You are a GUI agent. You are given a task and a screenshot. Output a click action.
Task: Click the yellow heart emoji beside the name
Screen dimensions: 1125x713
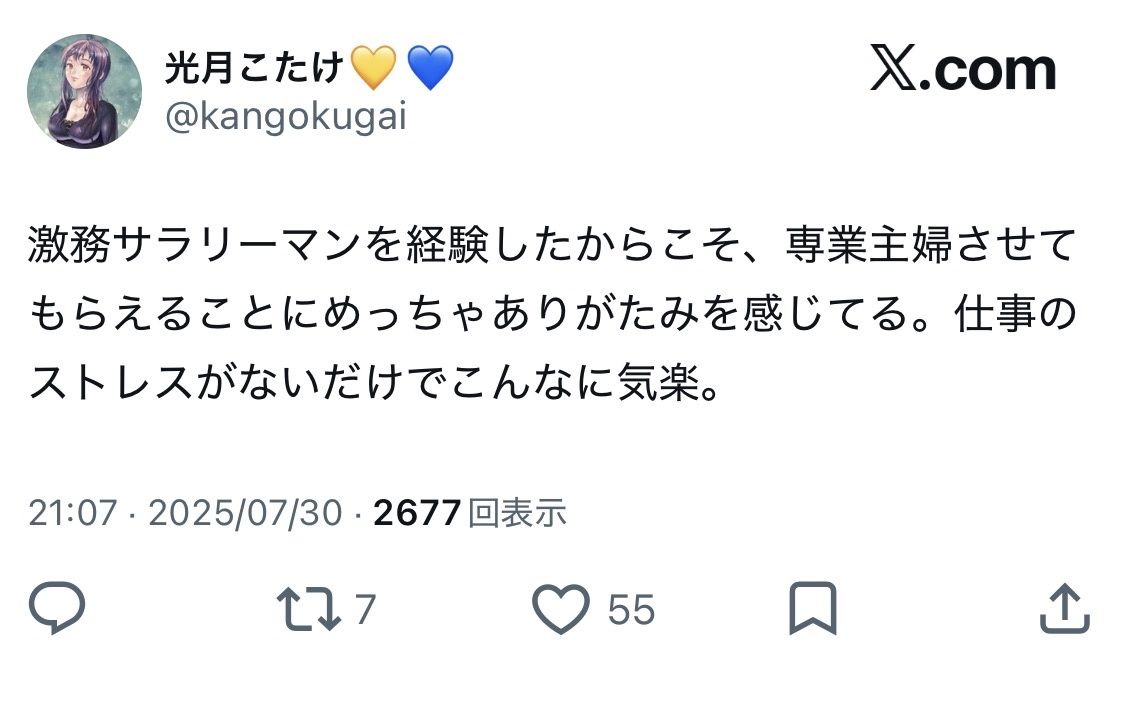click(372, 67)
